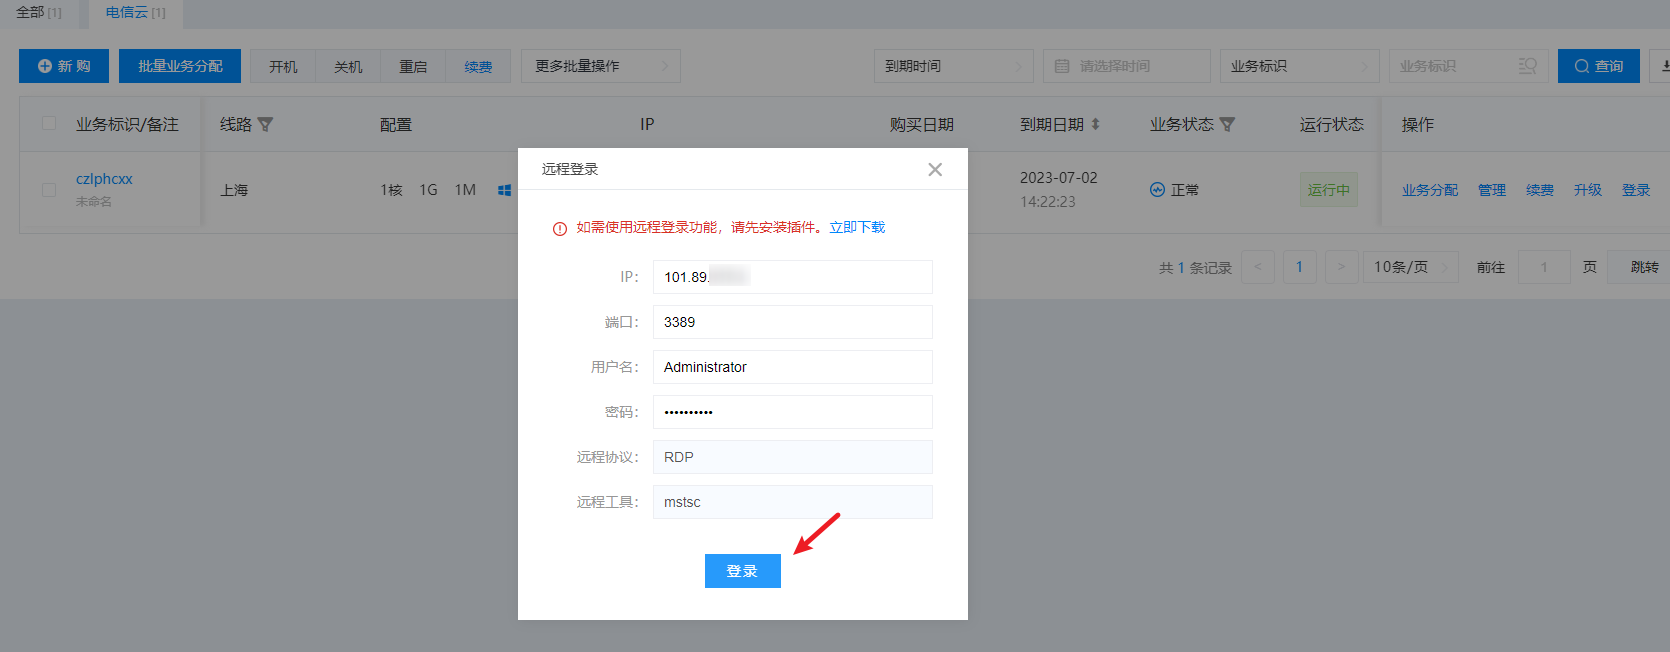Switch to the 电信云 tab
Viewport: 1670px width, 652px height.
(135, 13)
